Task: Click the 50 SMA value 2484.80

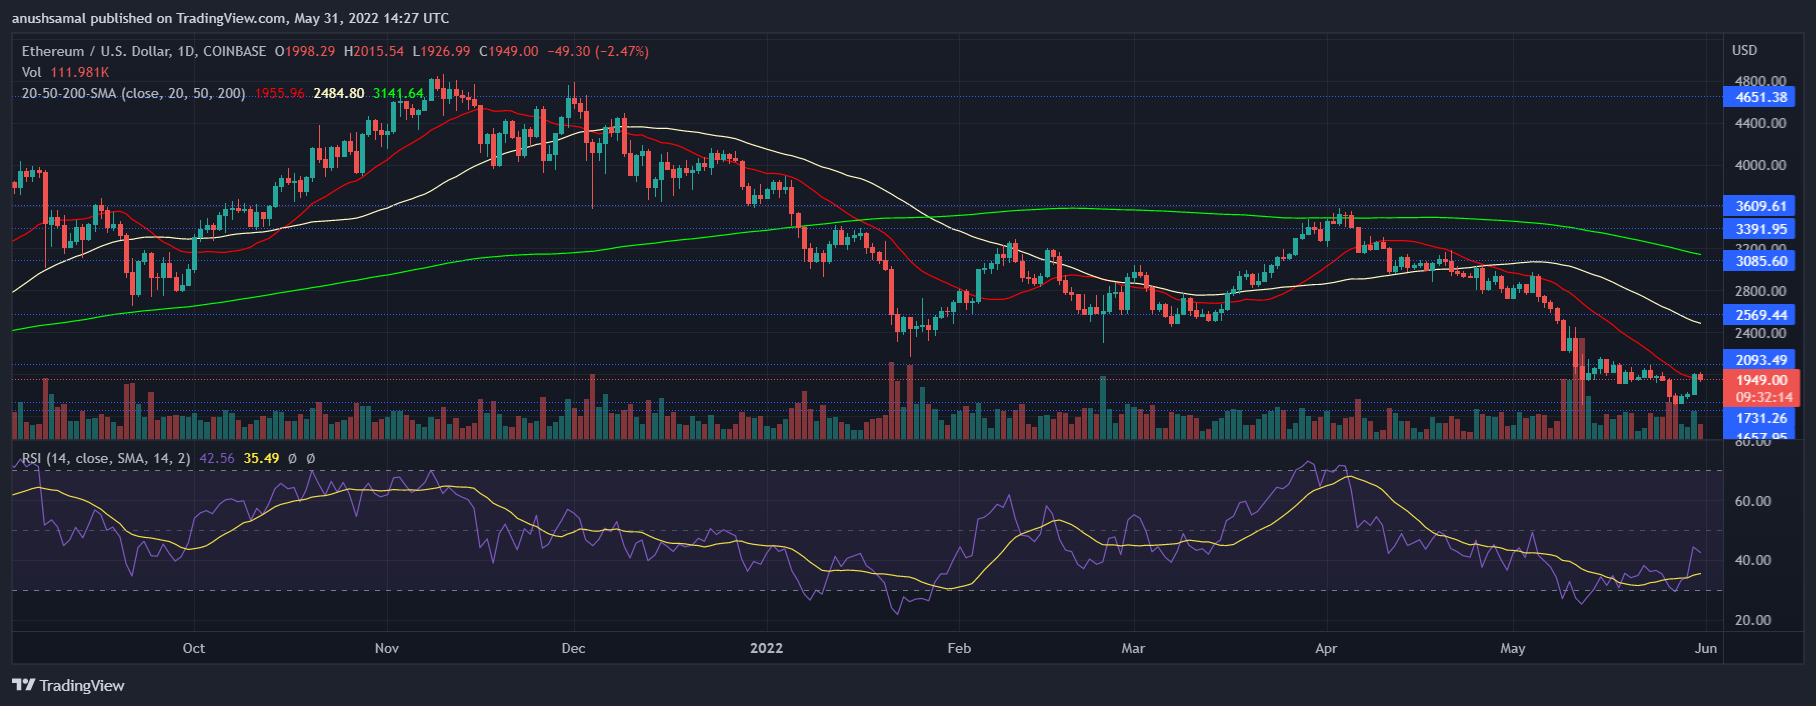Action: click(x=339, y=93)
